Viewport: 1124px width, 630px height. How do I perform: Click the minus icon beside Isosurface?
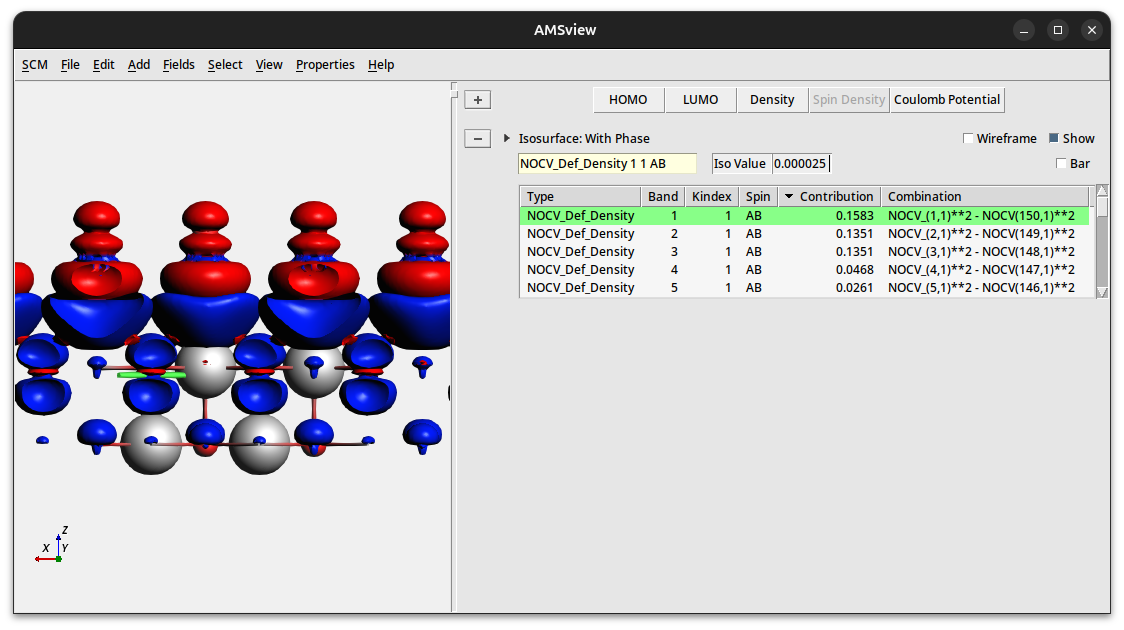[478, 139]
